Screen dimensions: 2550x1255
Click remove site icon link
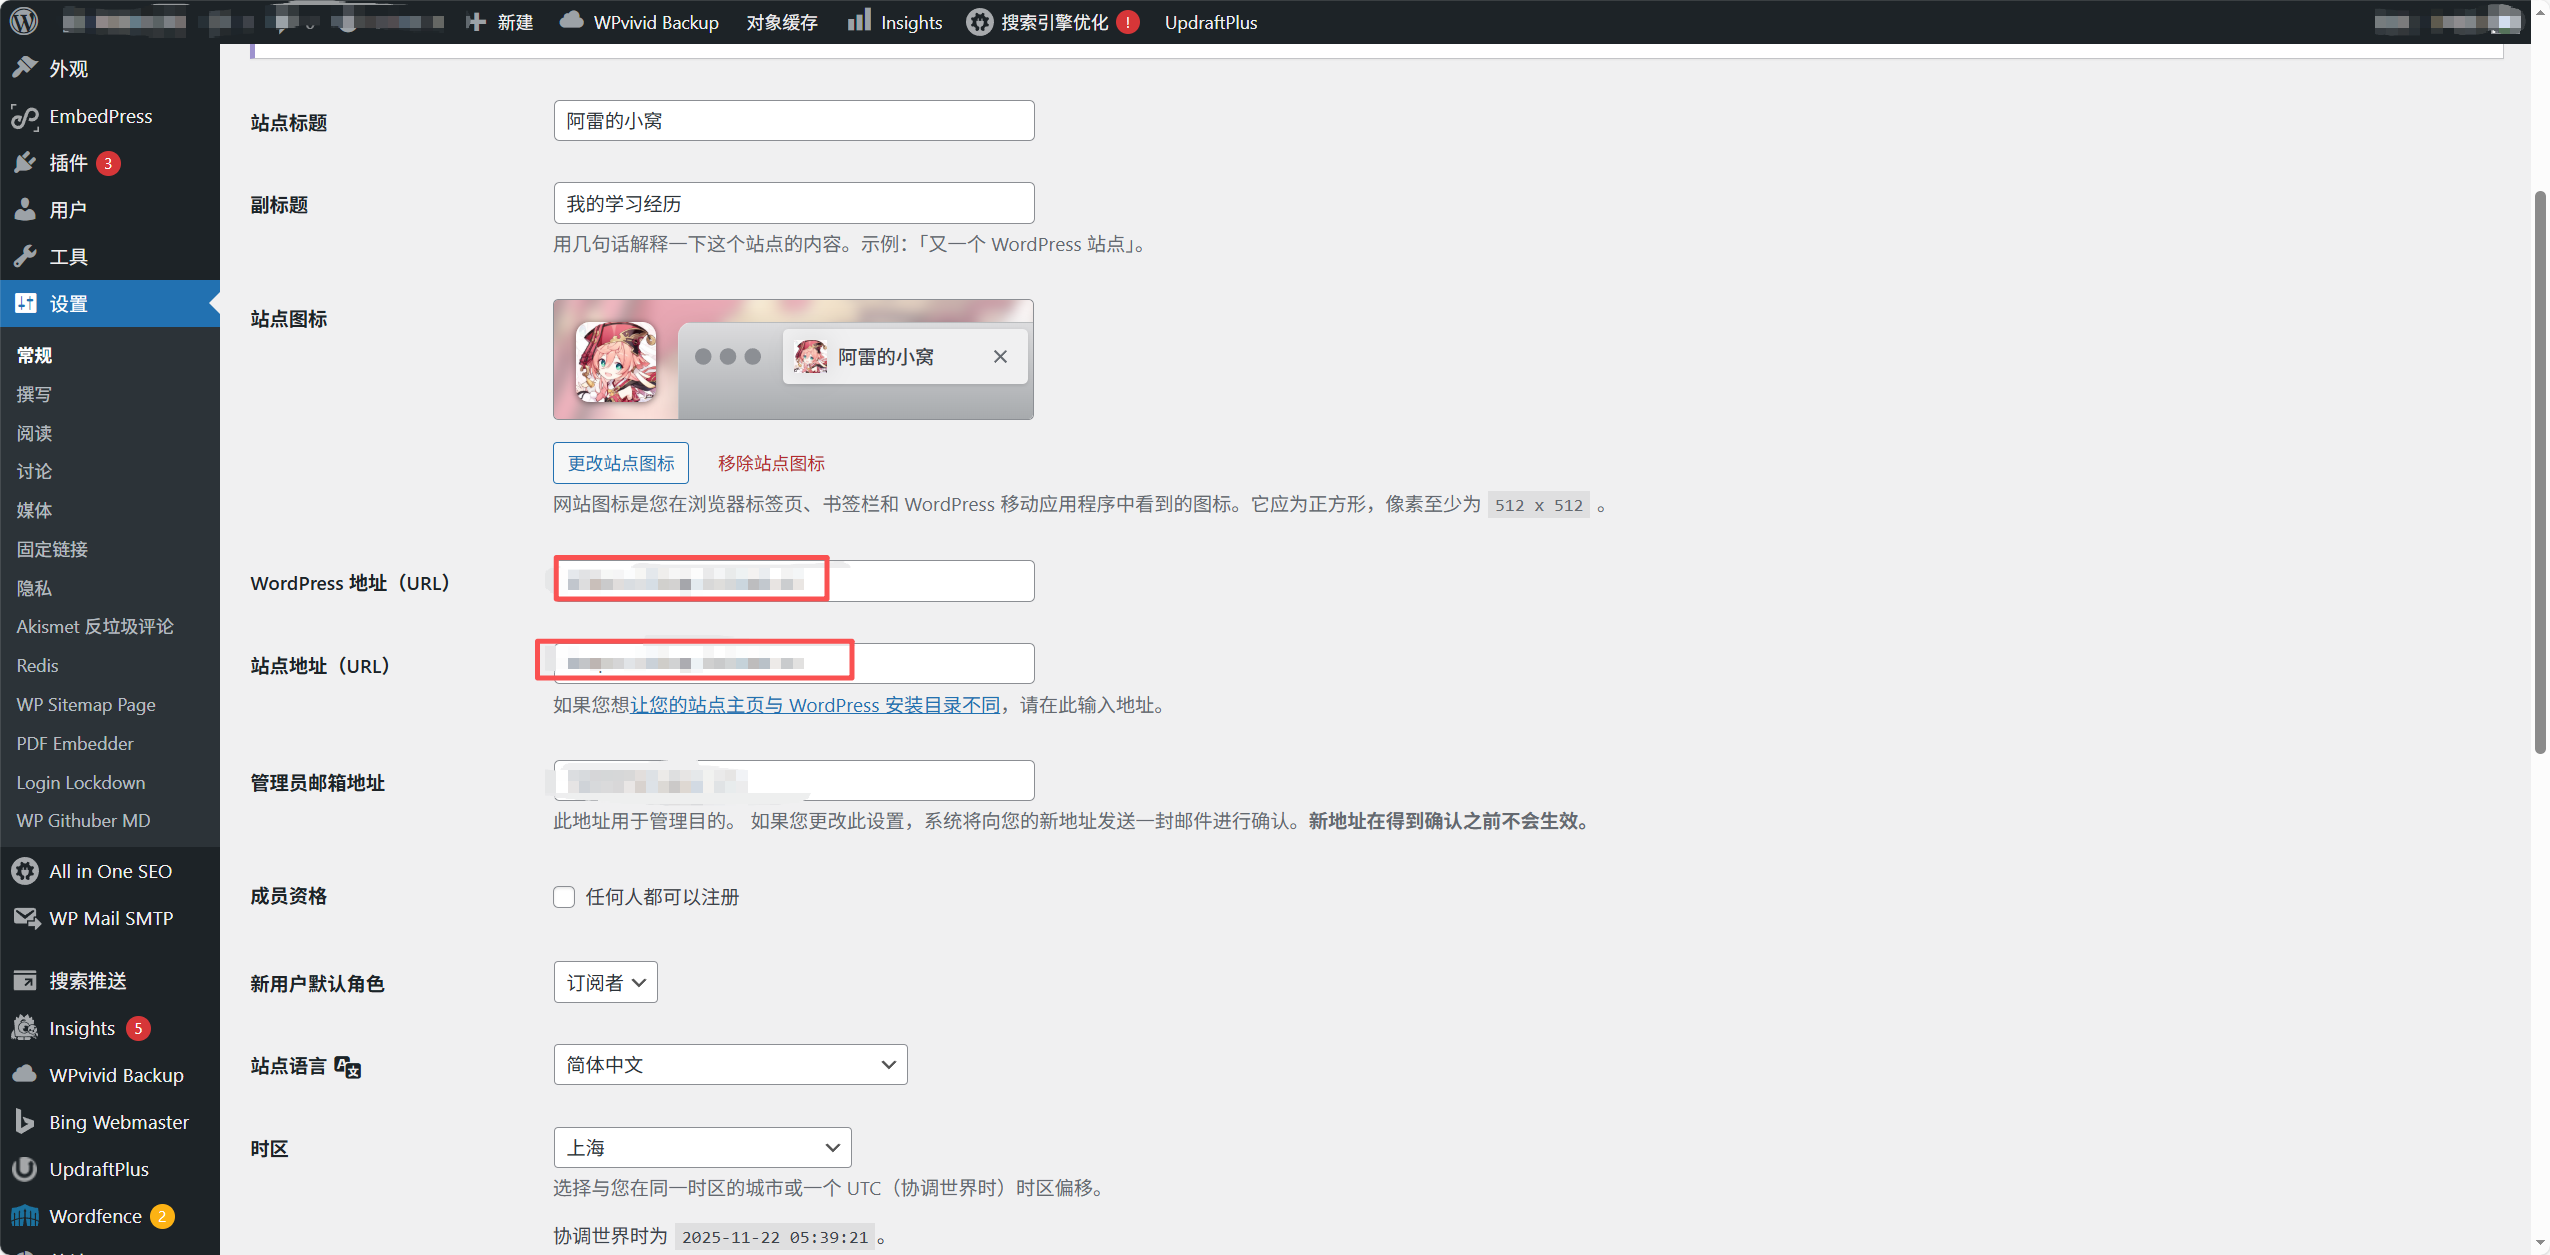tap(771, 463)
